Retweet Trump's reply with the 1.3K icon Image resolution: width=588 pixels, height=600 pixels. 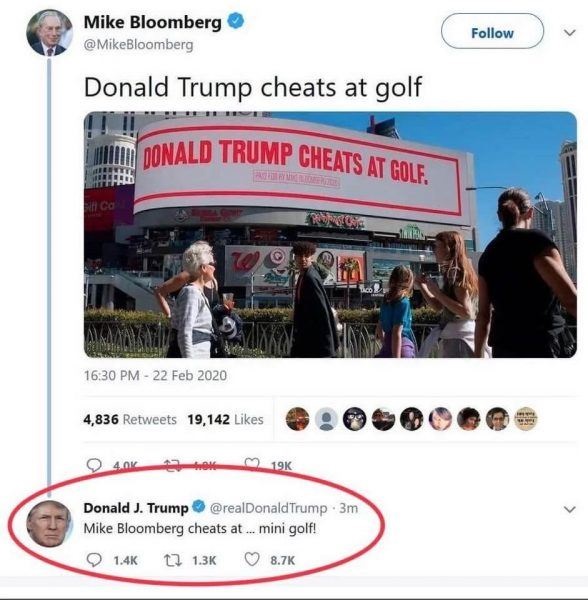coord(173,561)
